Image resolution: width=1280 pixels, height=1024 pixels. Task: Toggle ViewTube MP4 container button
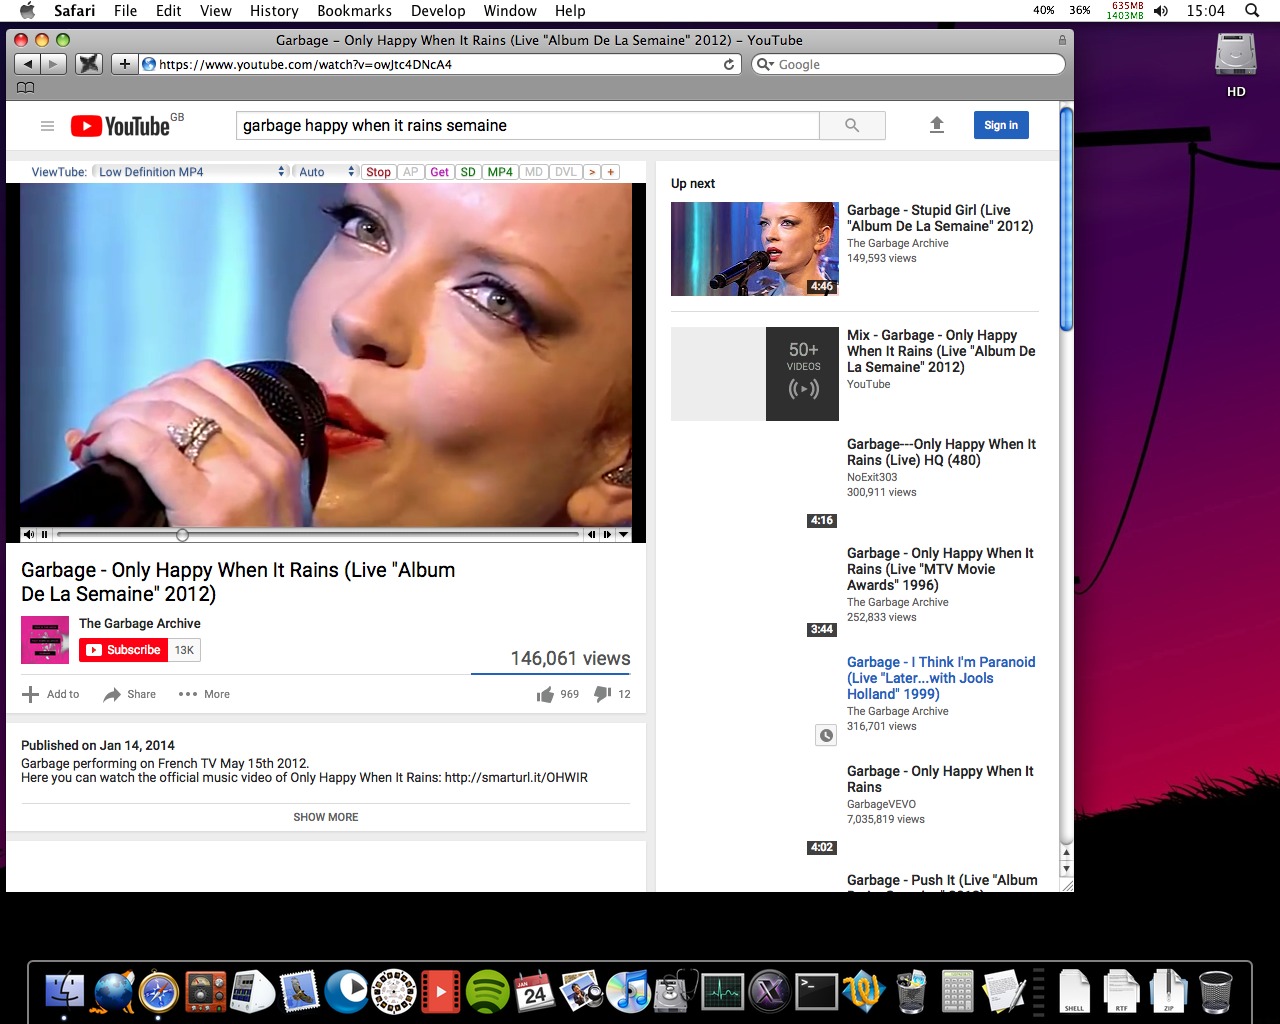pos(500,172)
